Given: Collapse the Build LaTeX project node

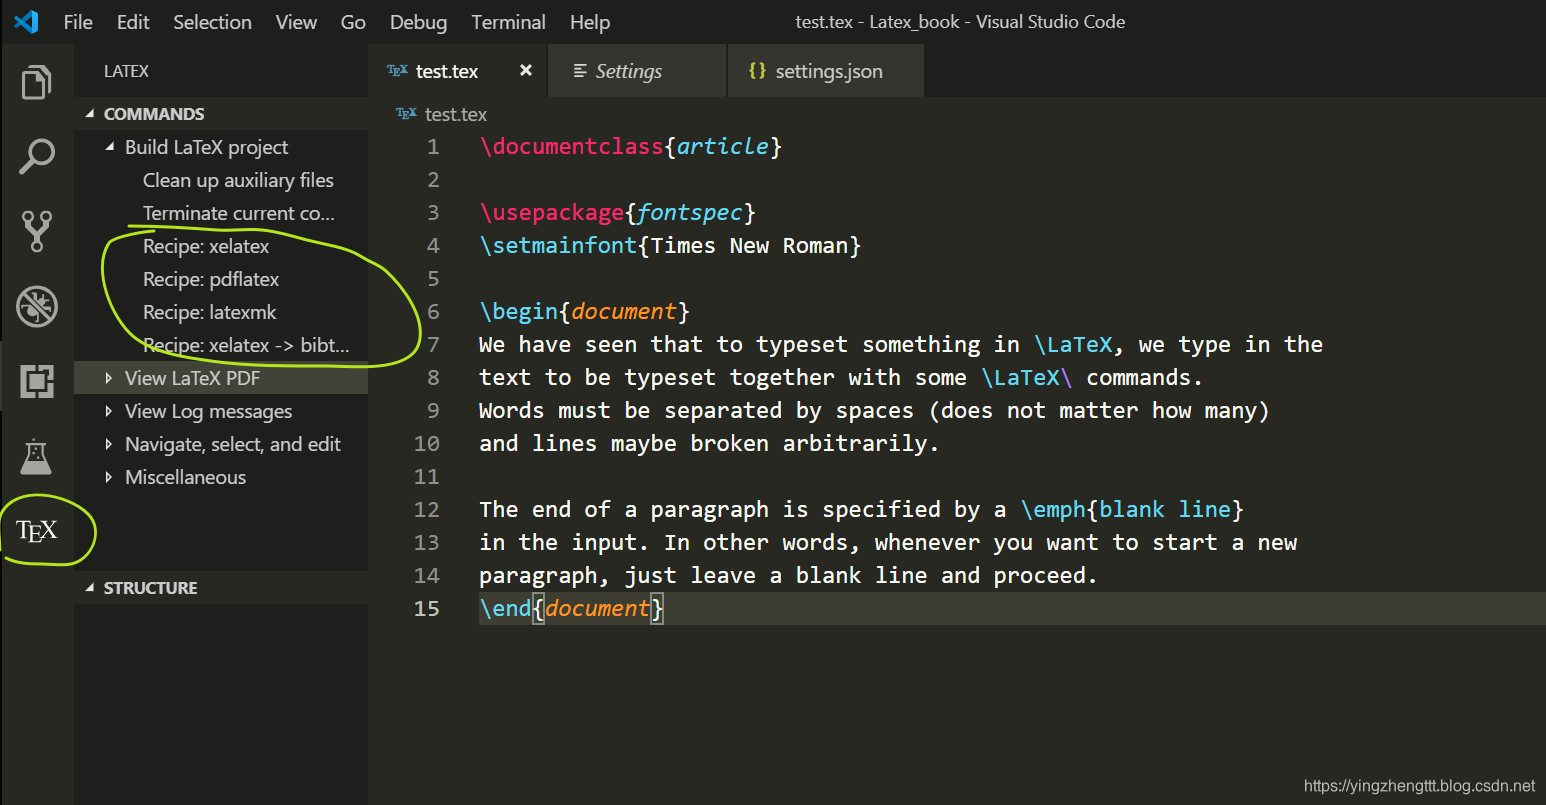Looking at the screenshot, I should (x=110, y=146).
